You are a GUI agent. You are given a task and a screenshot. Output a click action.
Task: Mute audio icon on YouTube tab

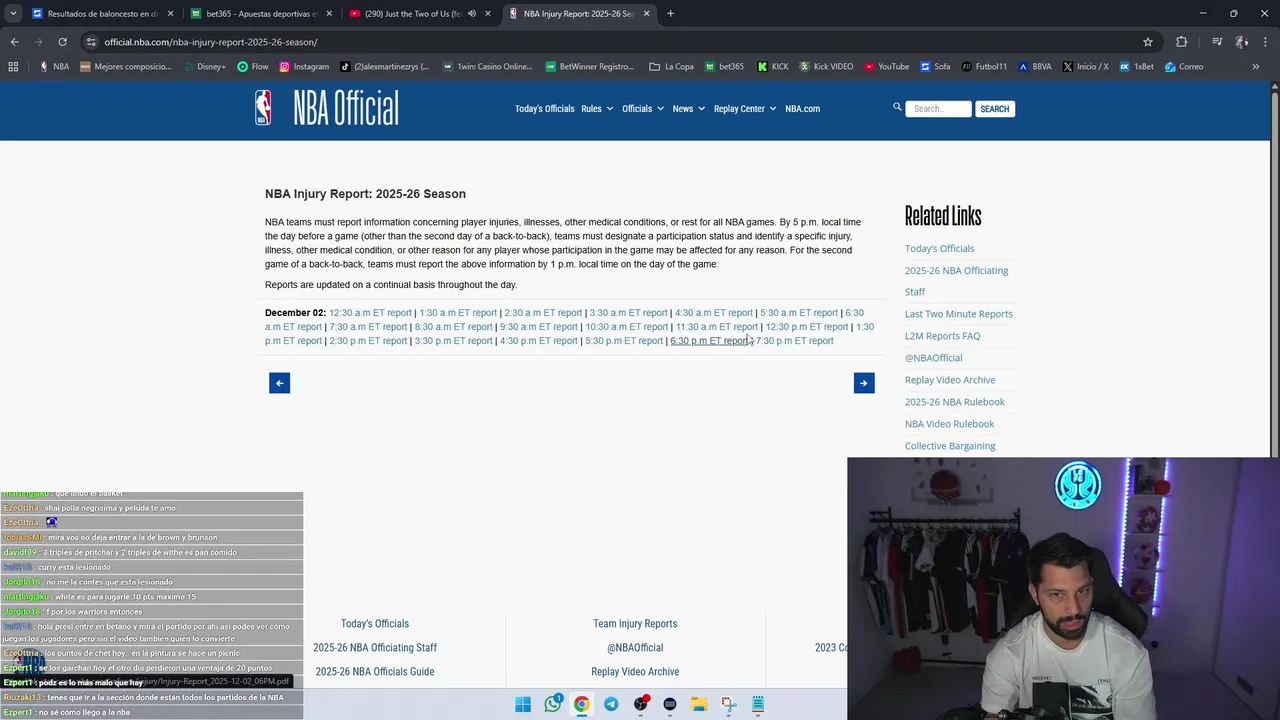tap(472, 14)
